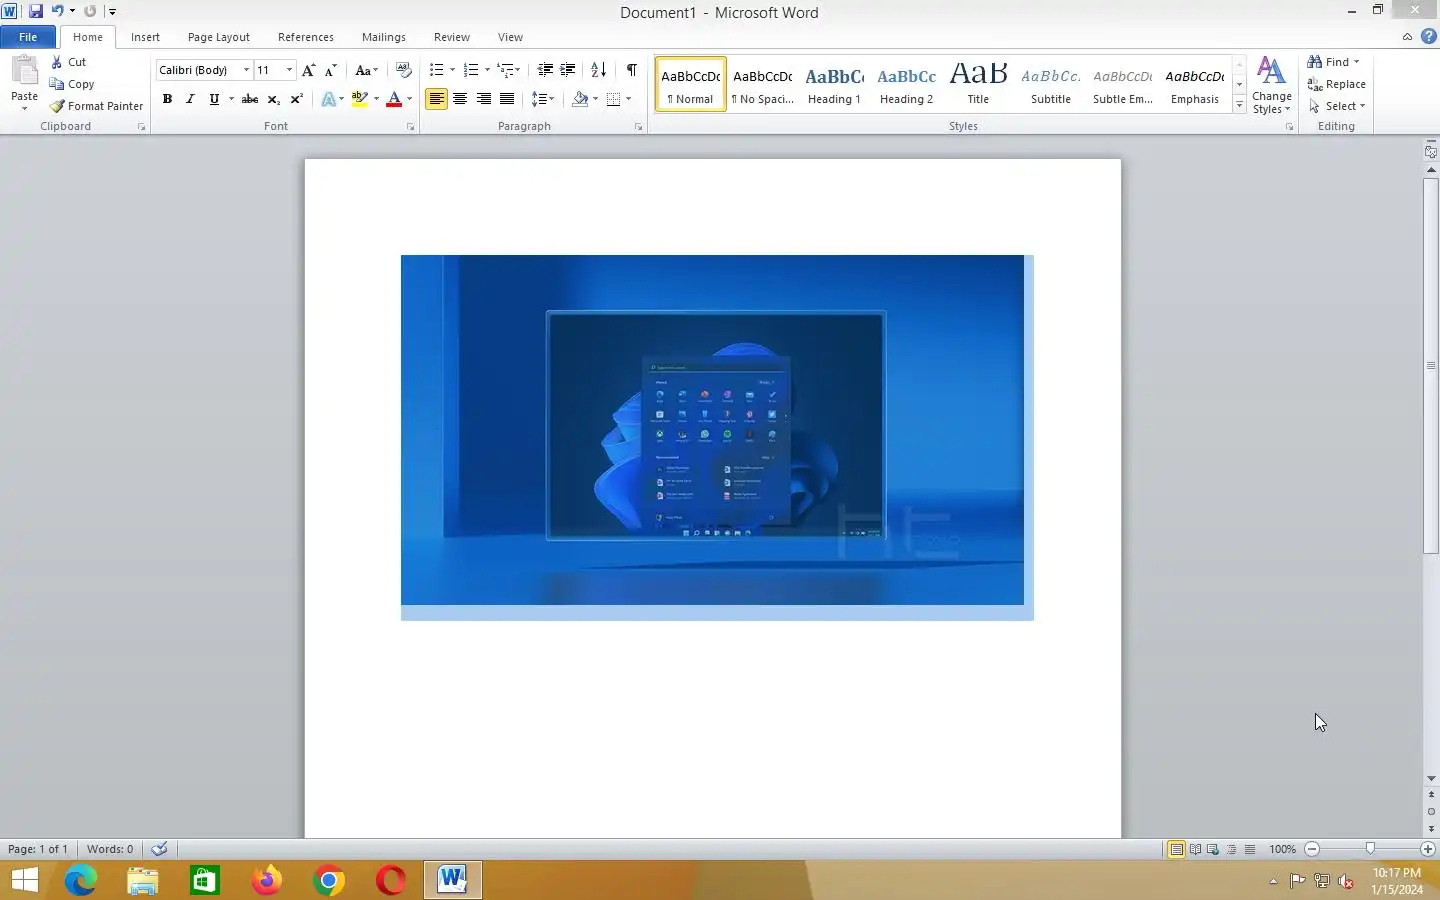Viewport: 1440px width, 900px height.
Task: Apply subscript formatting
Action: click(x=273, y=99)
